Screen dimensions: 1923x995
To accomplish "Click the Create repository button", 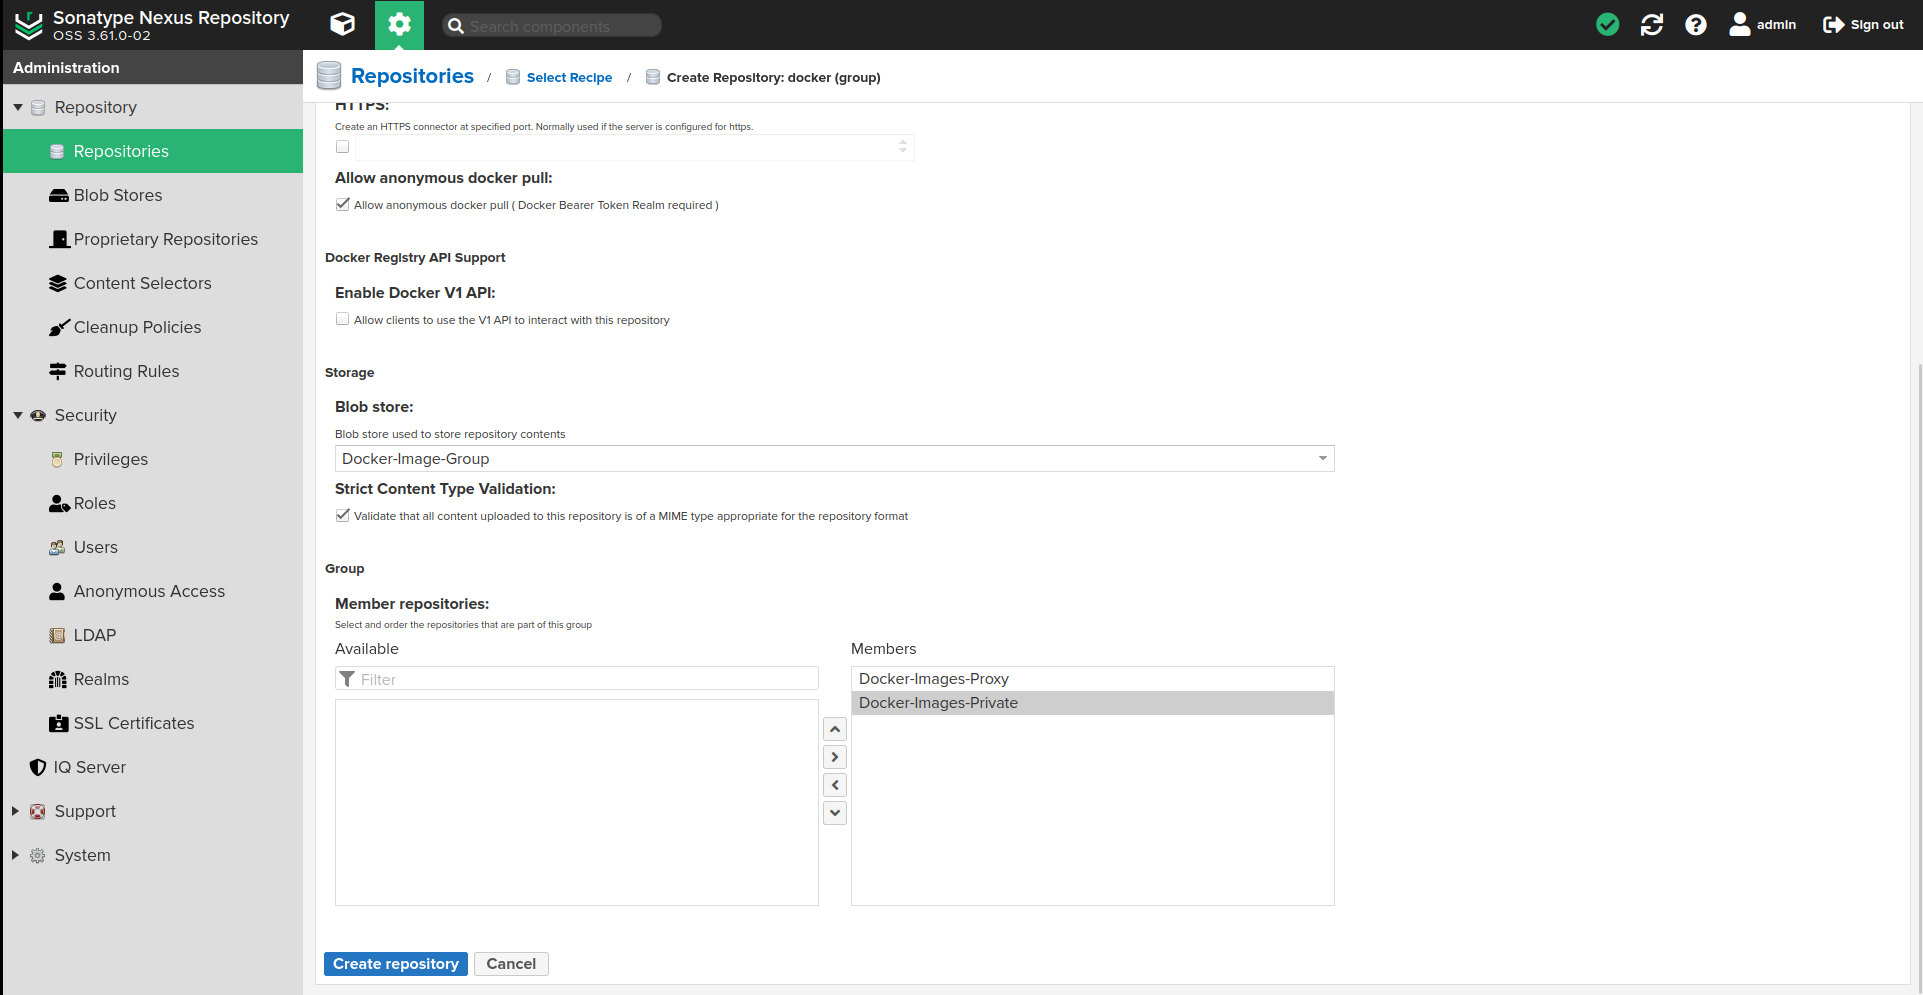I will point(395,964).
